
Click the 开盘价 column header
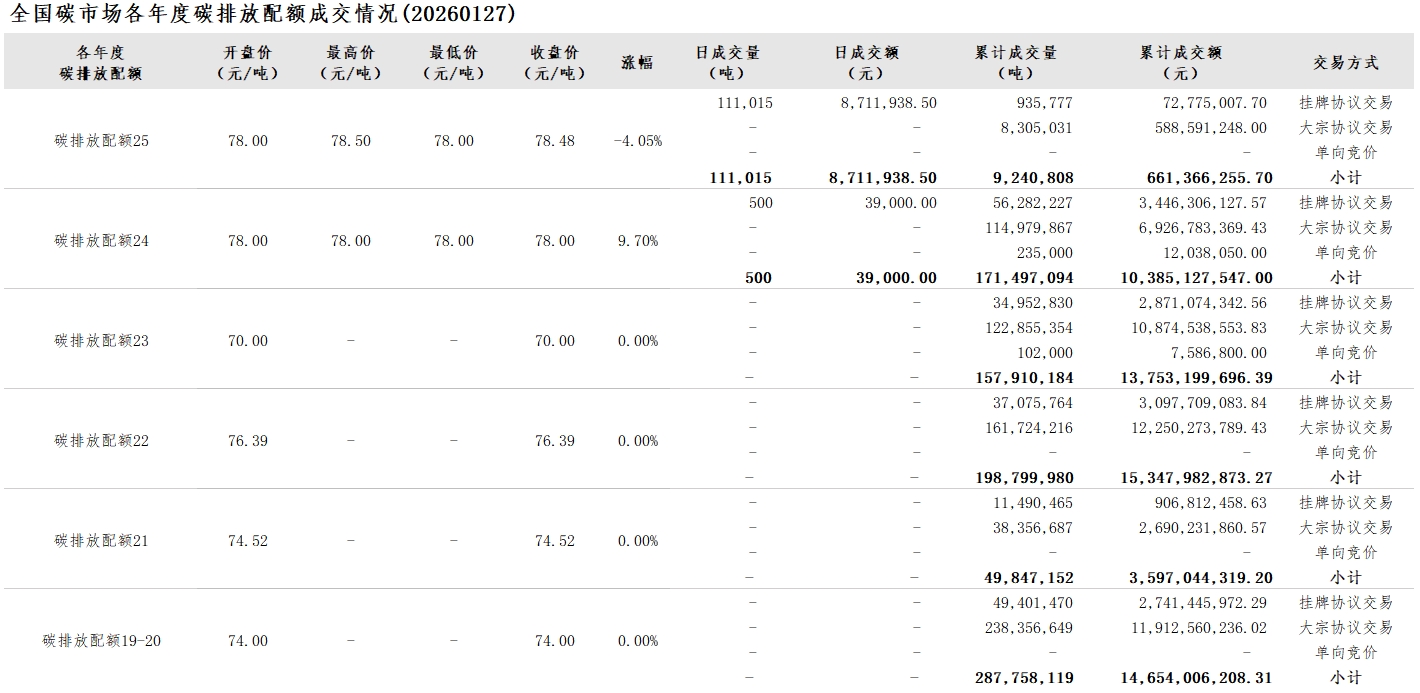[x=247, y=62]
